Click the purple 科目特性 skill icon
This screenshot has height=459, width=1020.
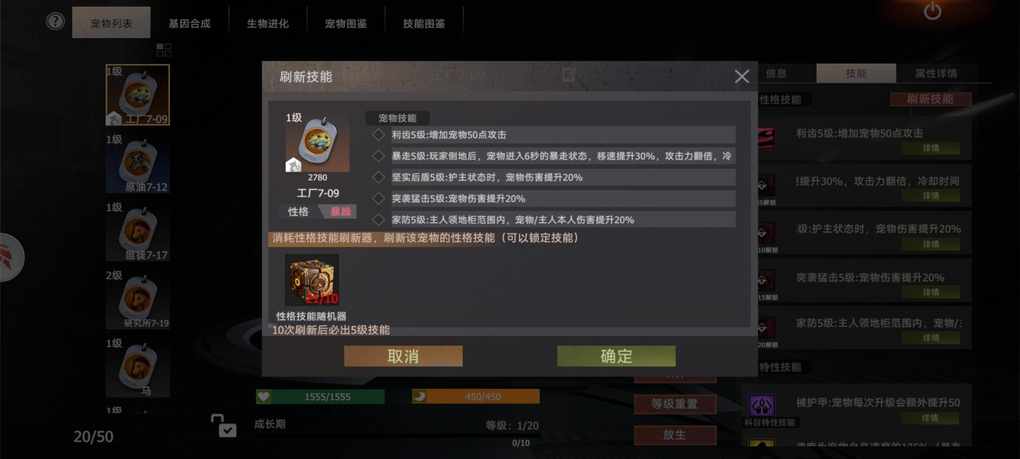pos(760,405)
